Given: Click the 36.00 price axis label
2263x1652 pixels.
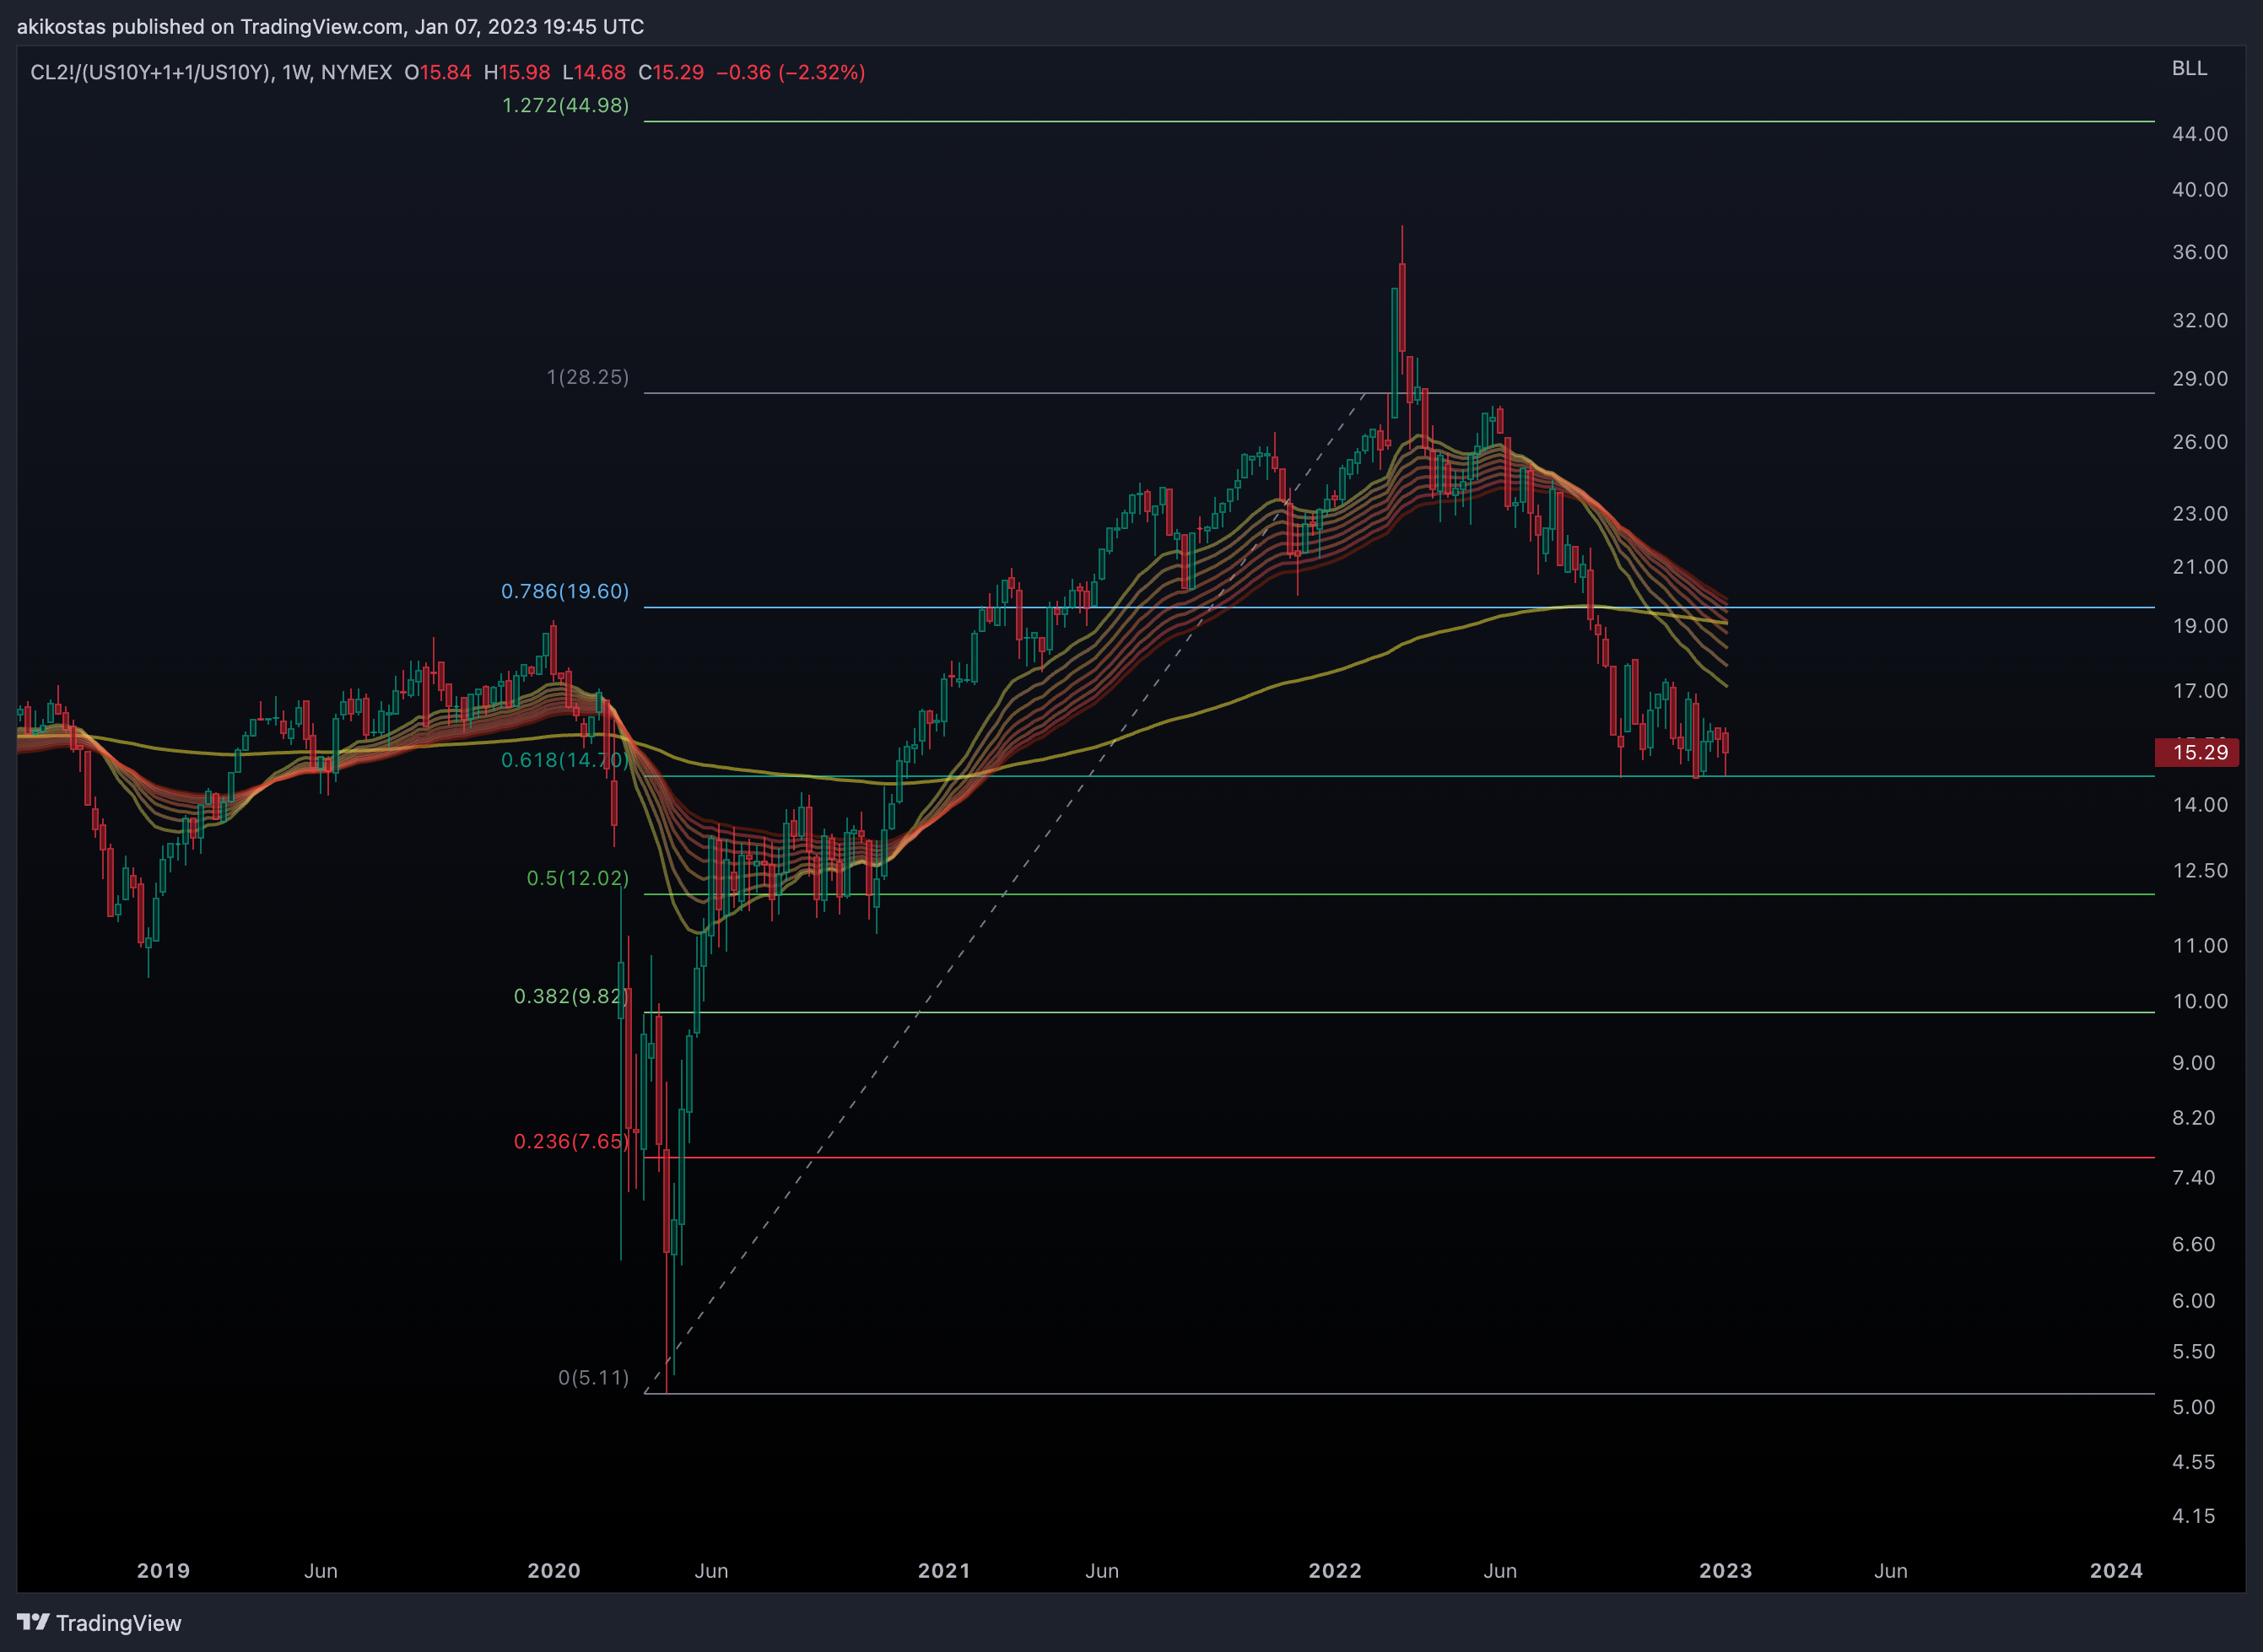Looking at the screenshot, I should [x=2200, y=252].
